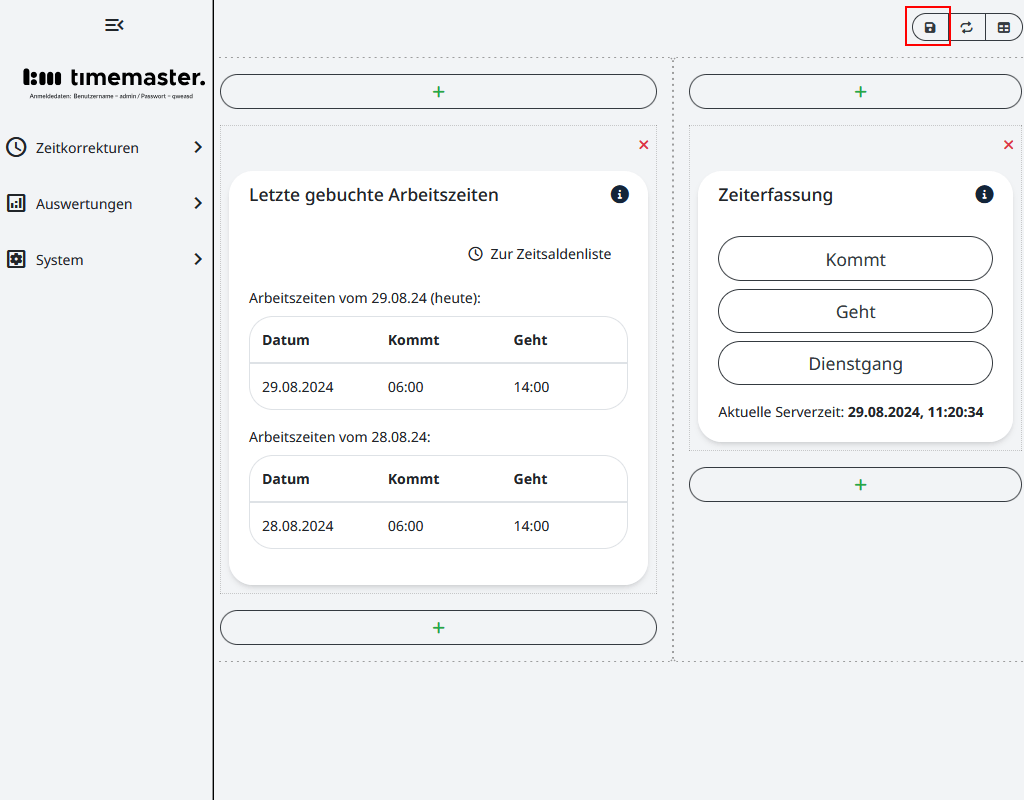Click the Zeitkorrekturen clock icon

[17, 147]
